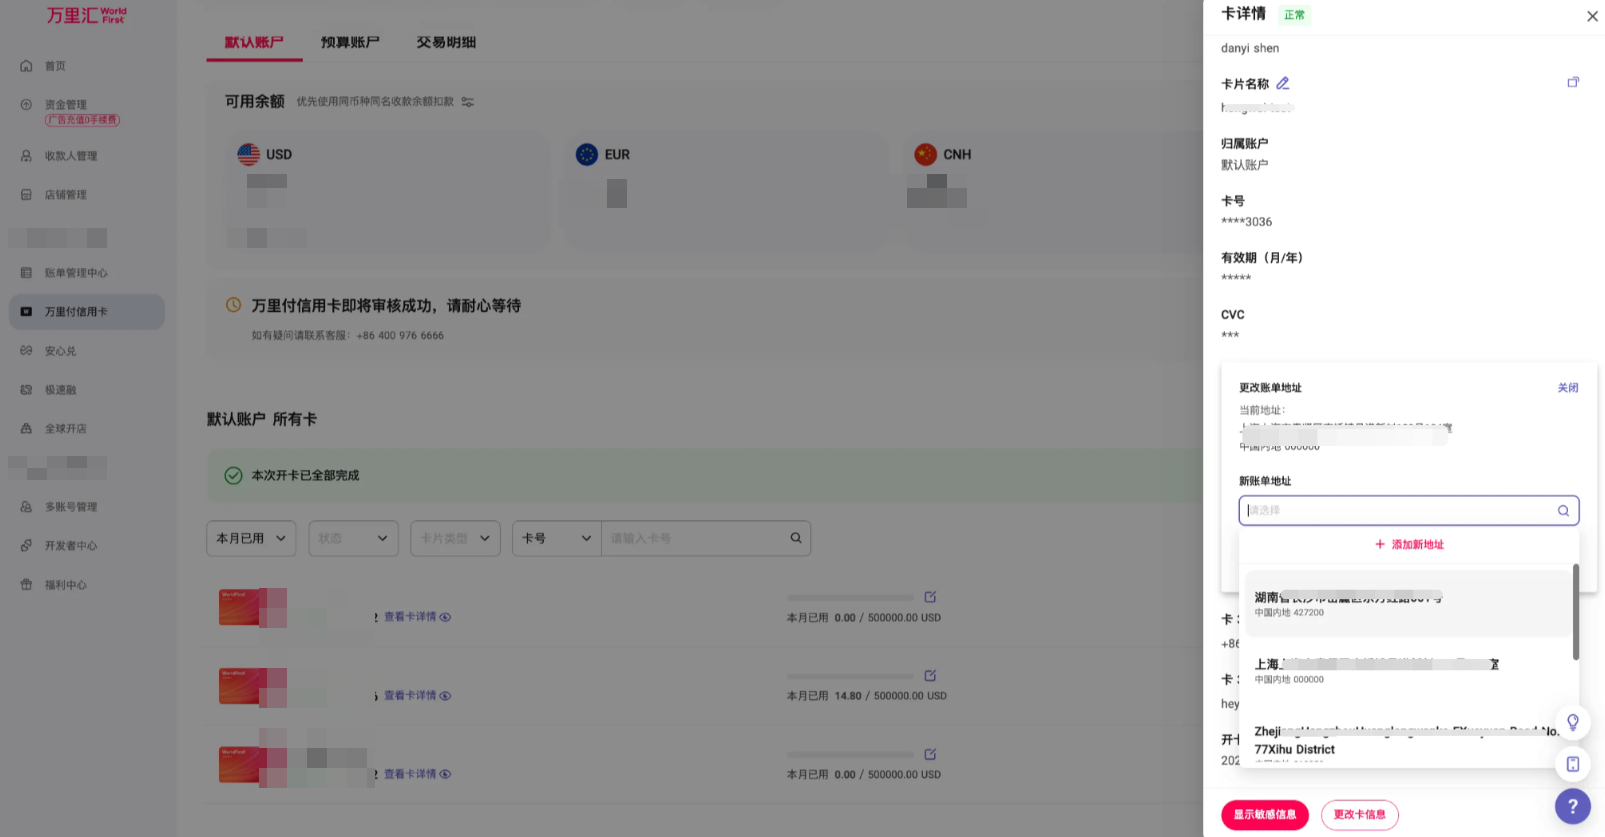The width and height of the screenshot is (1605, 837).
Task: Click the 显示敏感信息 button
Action: pyautogui.click(x=1264, y=815)
